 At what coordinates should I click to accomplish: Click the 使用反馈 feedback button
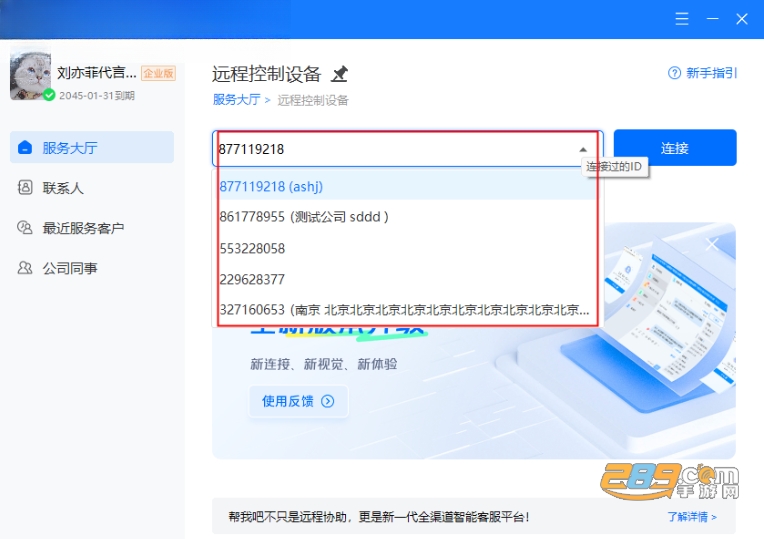pos(298,401)
